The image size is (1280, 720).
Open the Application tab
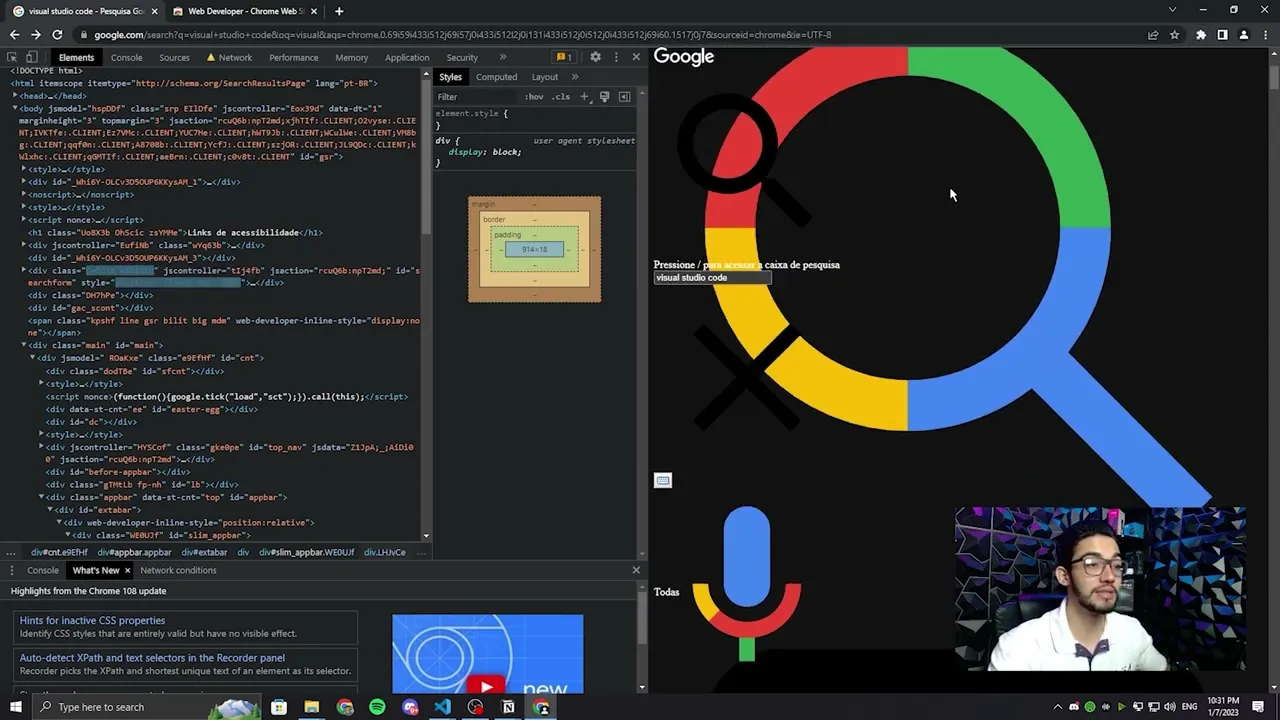pyautogui.click(x=407, y=57)
